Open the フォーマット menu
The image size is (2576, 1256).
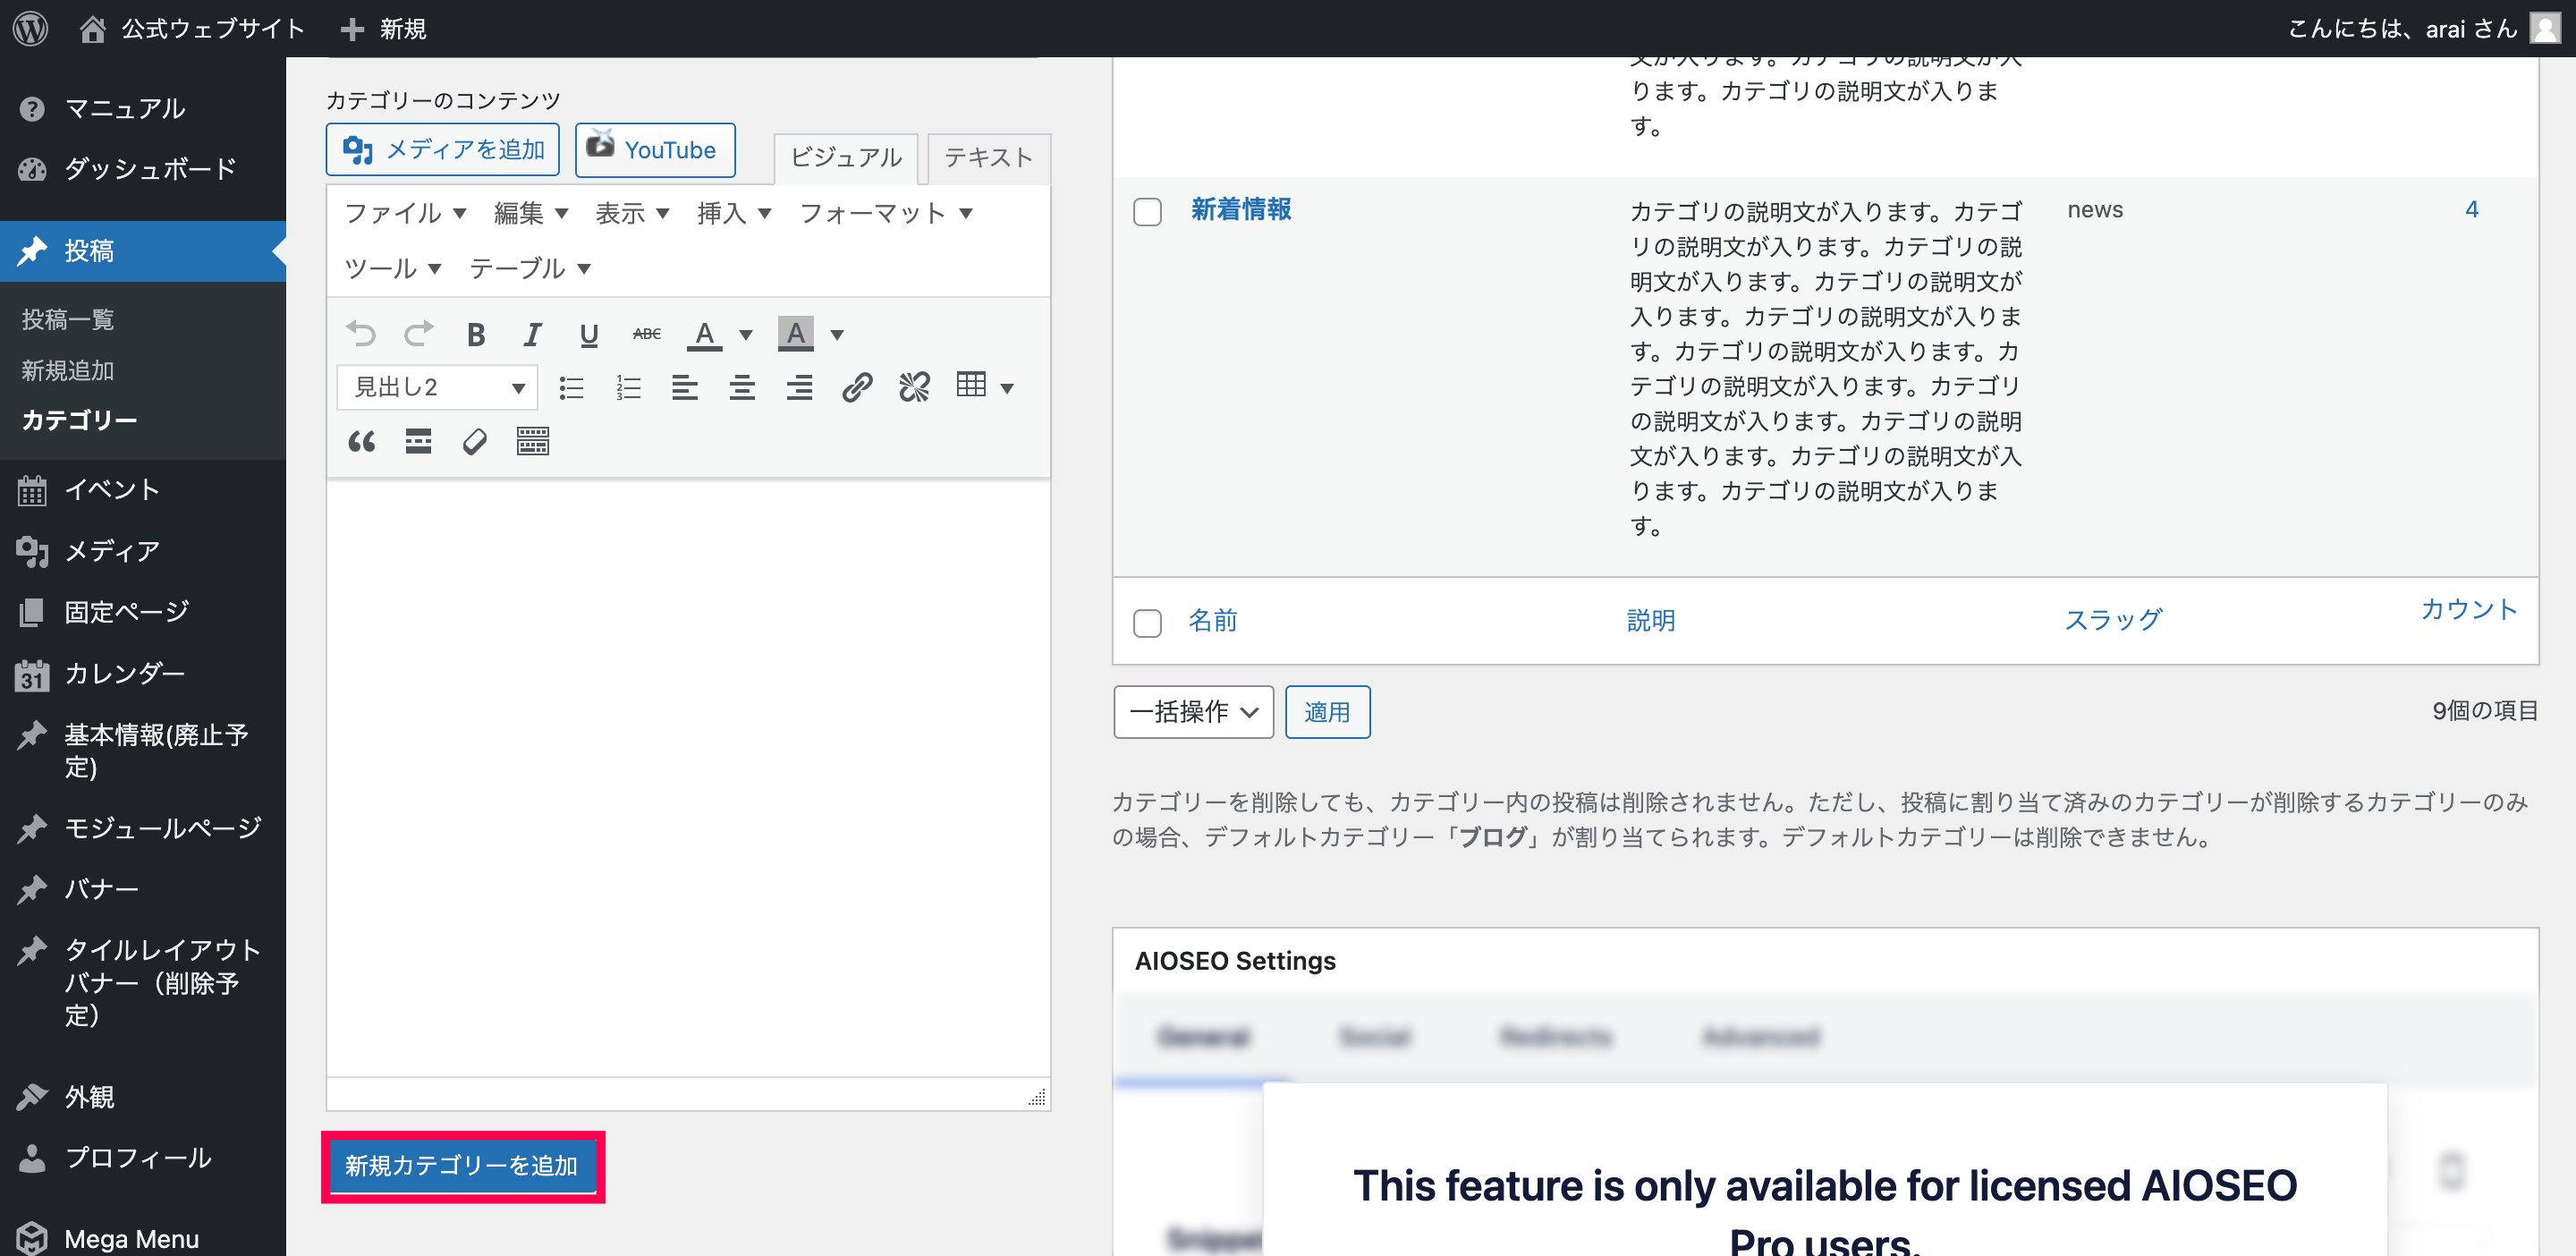point(885,213)
